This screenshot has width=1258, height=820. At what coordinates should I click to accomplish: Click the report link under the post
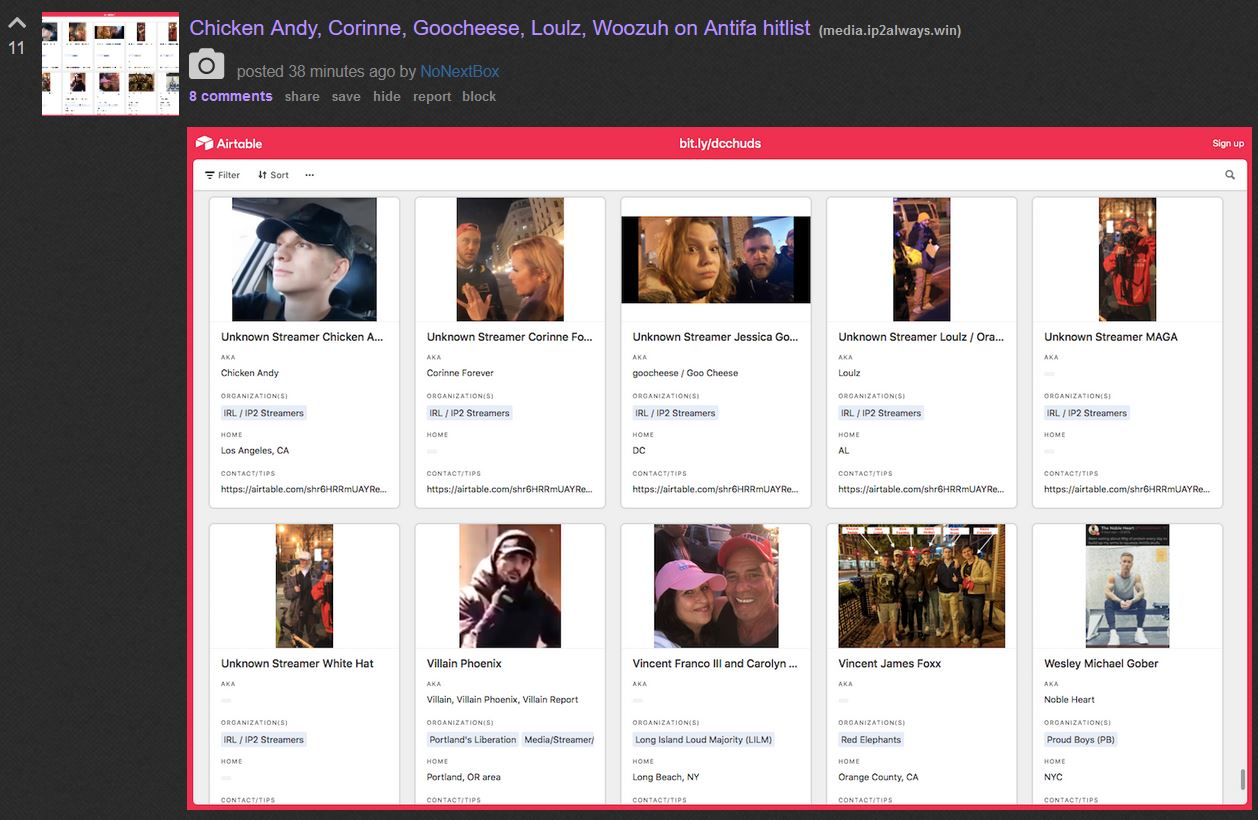[432, 96]
